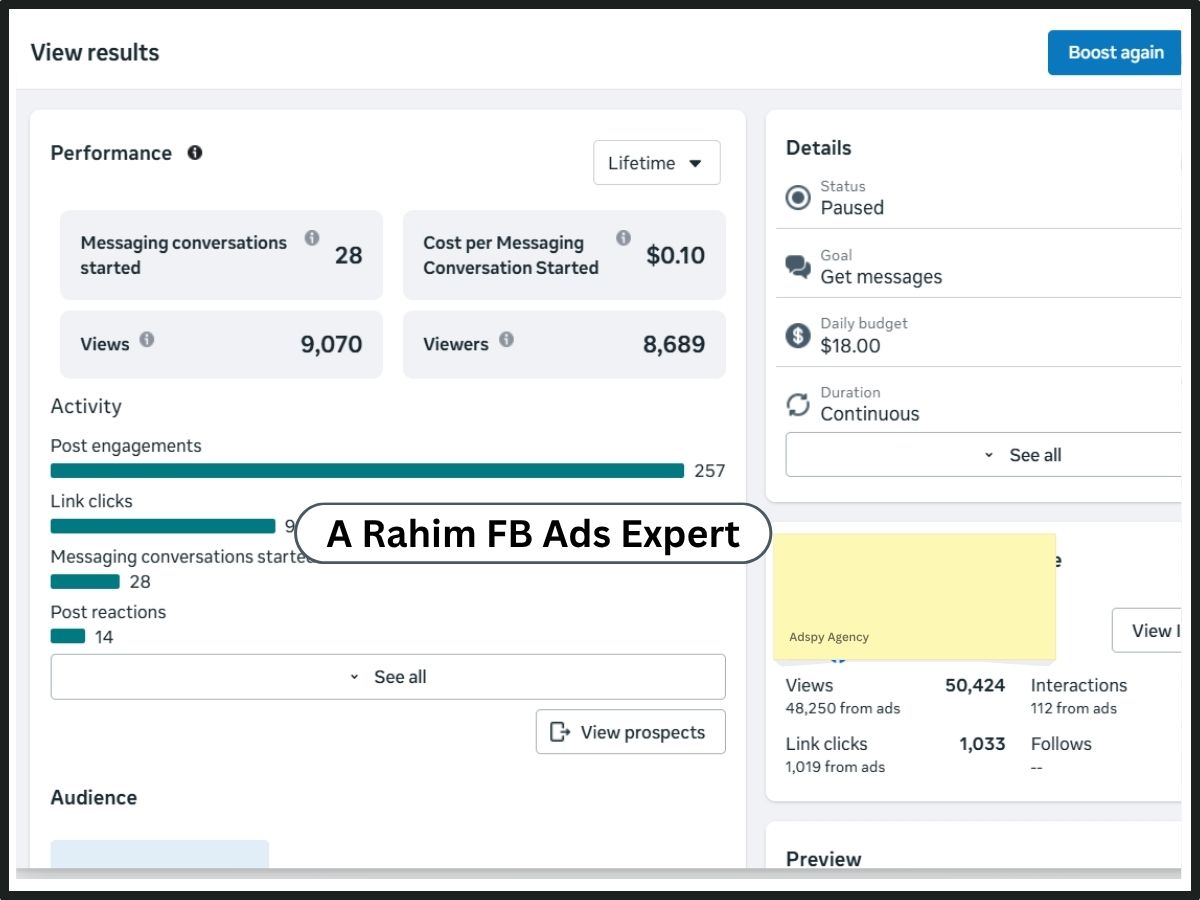Expand See all in Details panel
Viewport: 1200px width, 900px height.
tap(984, 455)
